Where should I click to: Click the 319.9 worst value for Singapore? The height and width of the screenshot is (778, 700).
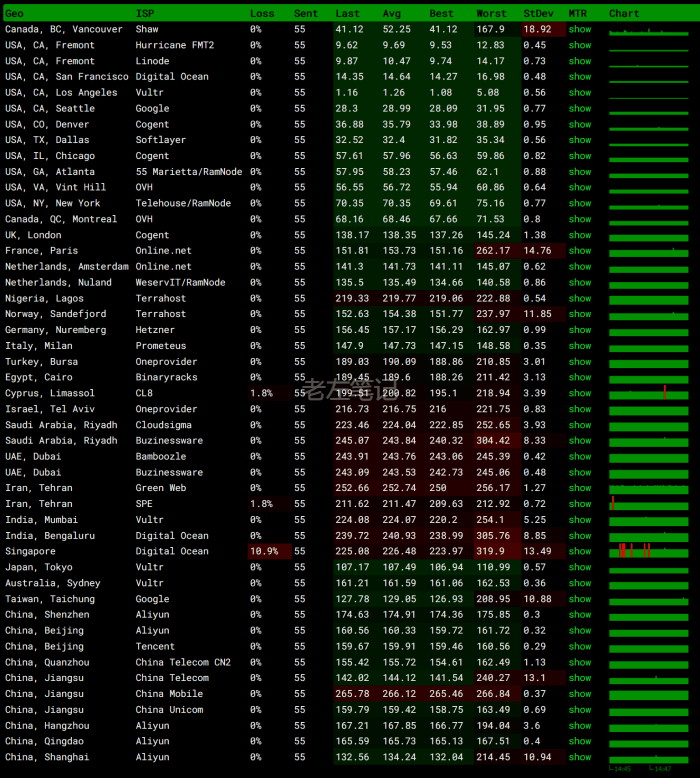click(x=490, y=551)
